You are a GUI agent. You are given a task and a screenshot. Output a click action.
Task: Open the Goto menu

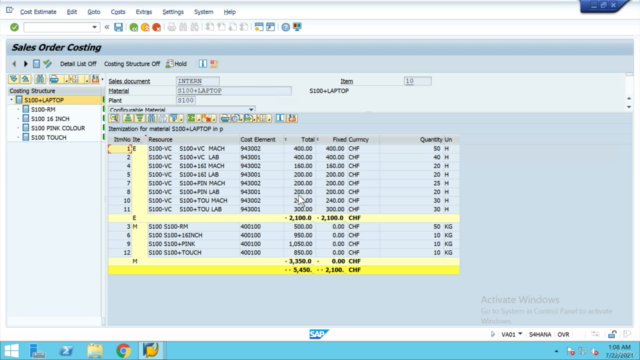[x=94, y=12]
